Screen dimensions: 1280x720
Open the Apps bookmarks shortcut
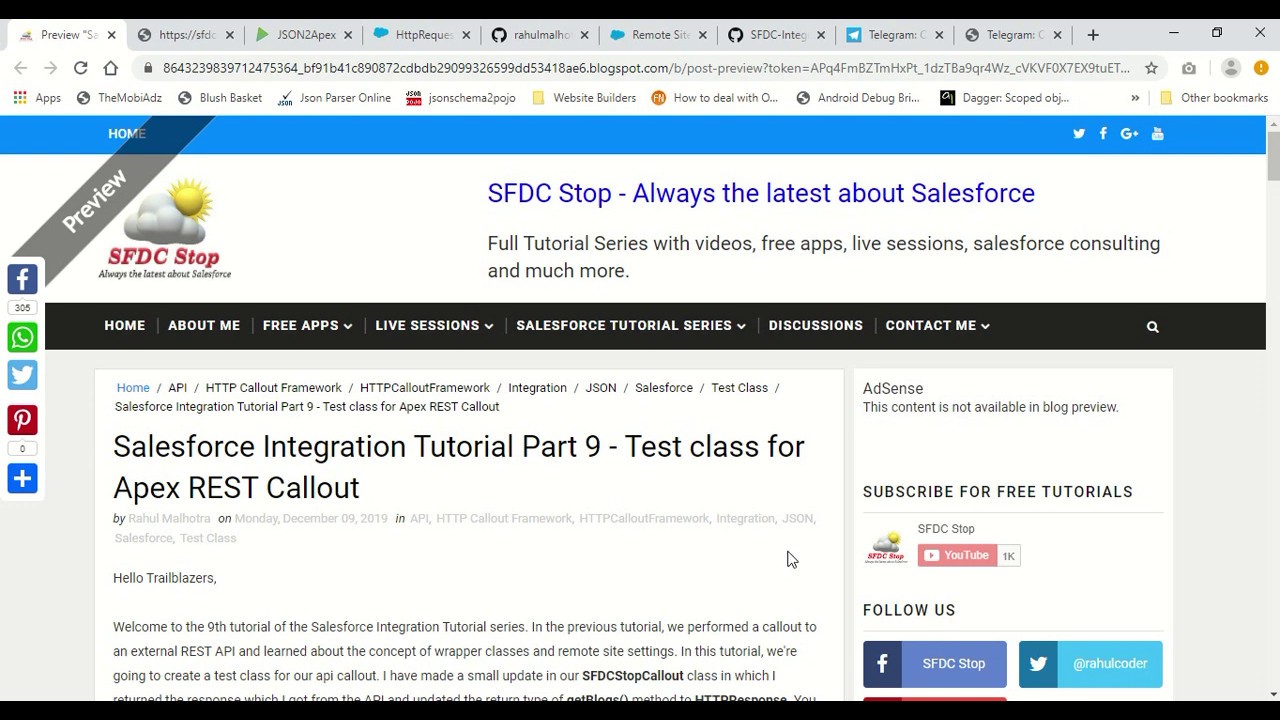pyautogui.click(x=37, y=98)
